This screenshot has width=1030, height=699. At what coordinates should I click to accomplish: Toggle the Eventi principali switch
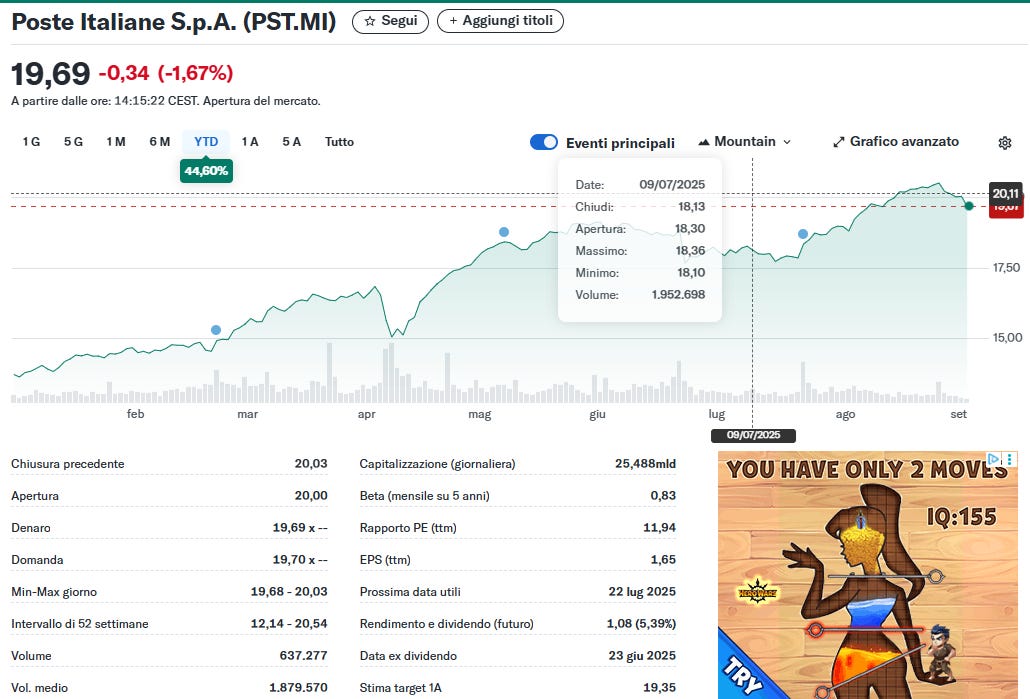coord(544,142)
